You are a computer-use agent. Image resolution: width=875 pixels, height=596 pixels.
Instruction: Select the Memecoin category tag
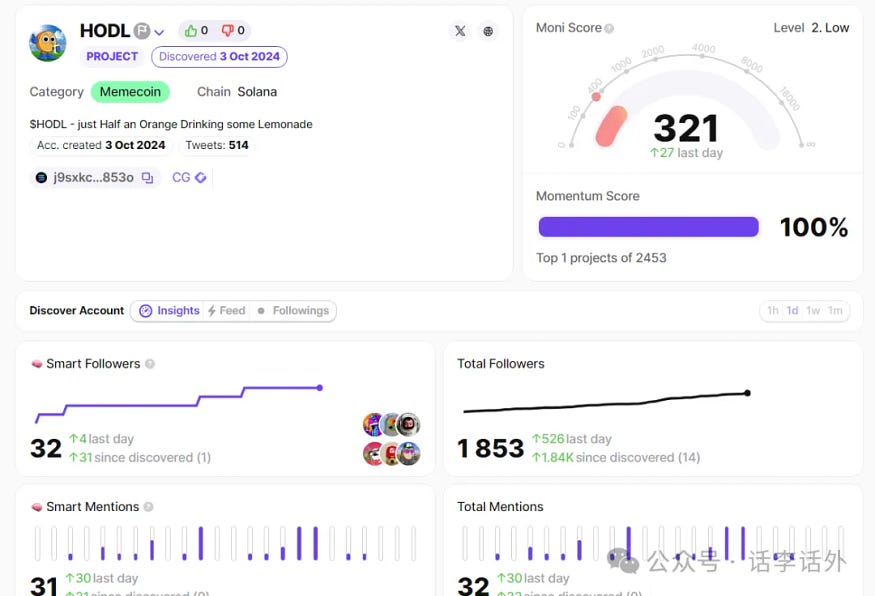[130, 92]
